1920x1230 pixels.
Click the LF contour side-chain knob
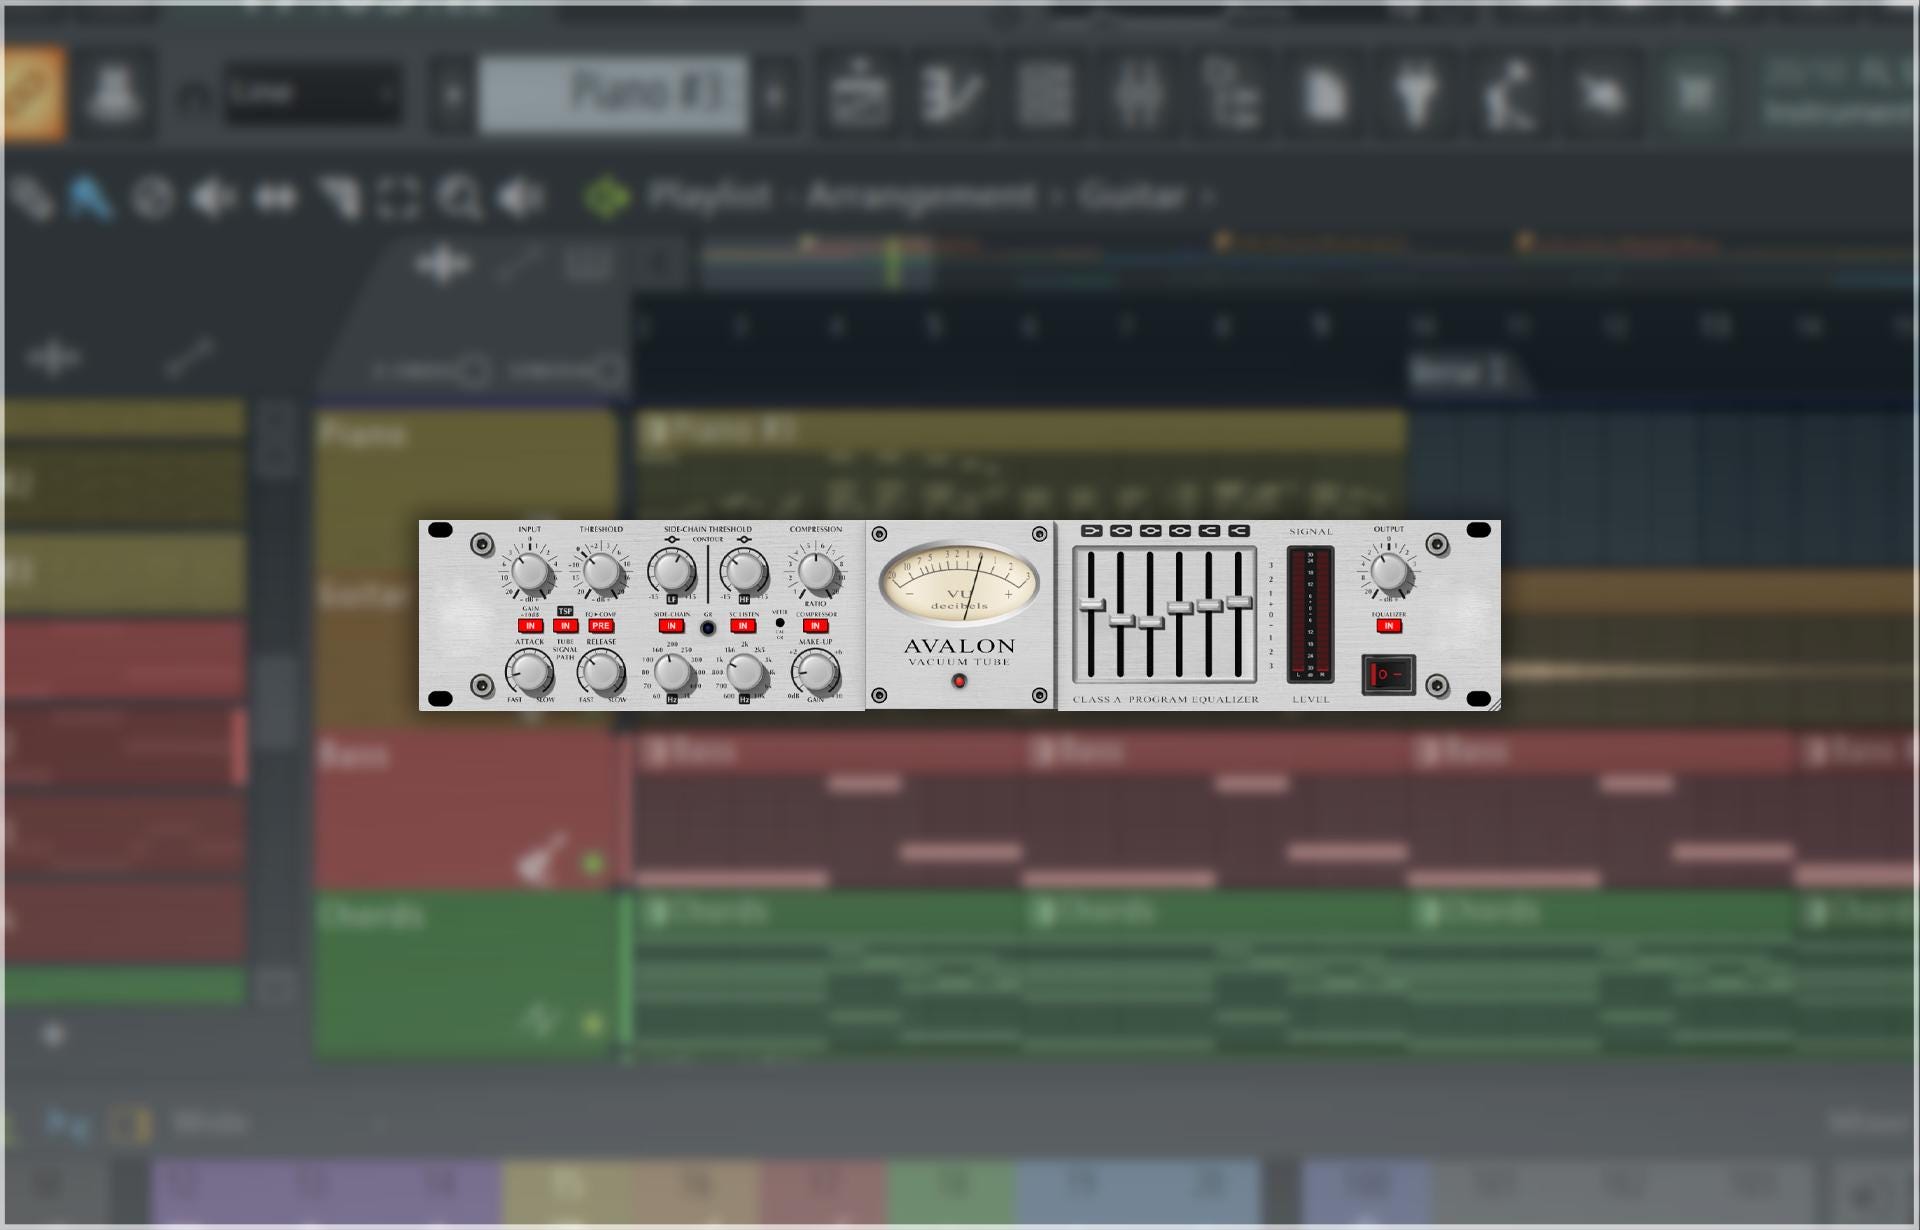click(x=672, y=572)
